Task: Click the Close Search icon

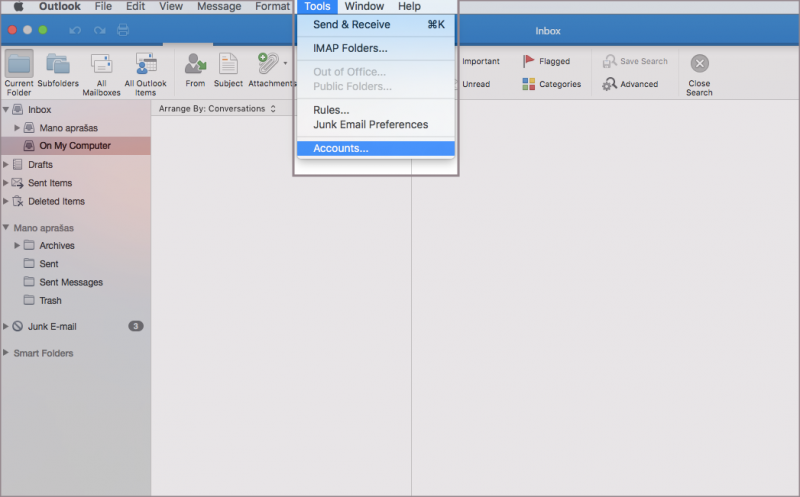Action: [x=699, y=64]
